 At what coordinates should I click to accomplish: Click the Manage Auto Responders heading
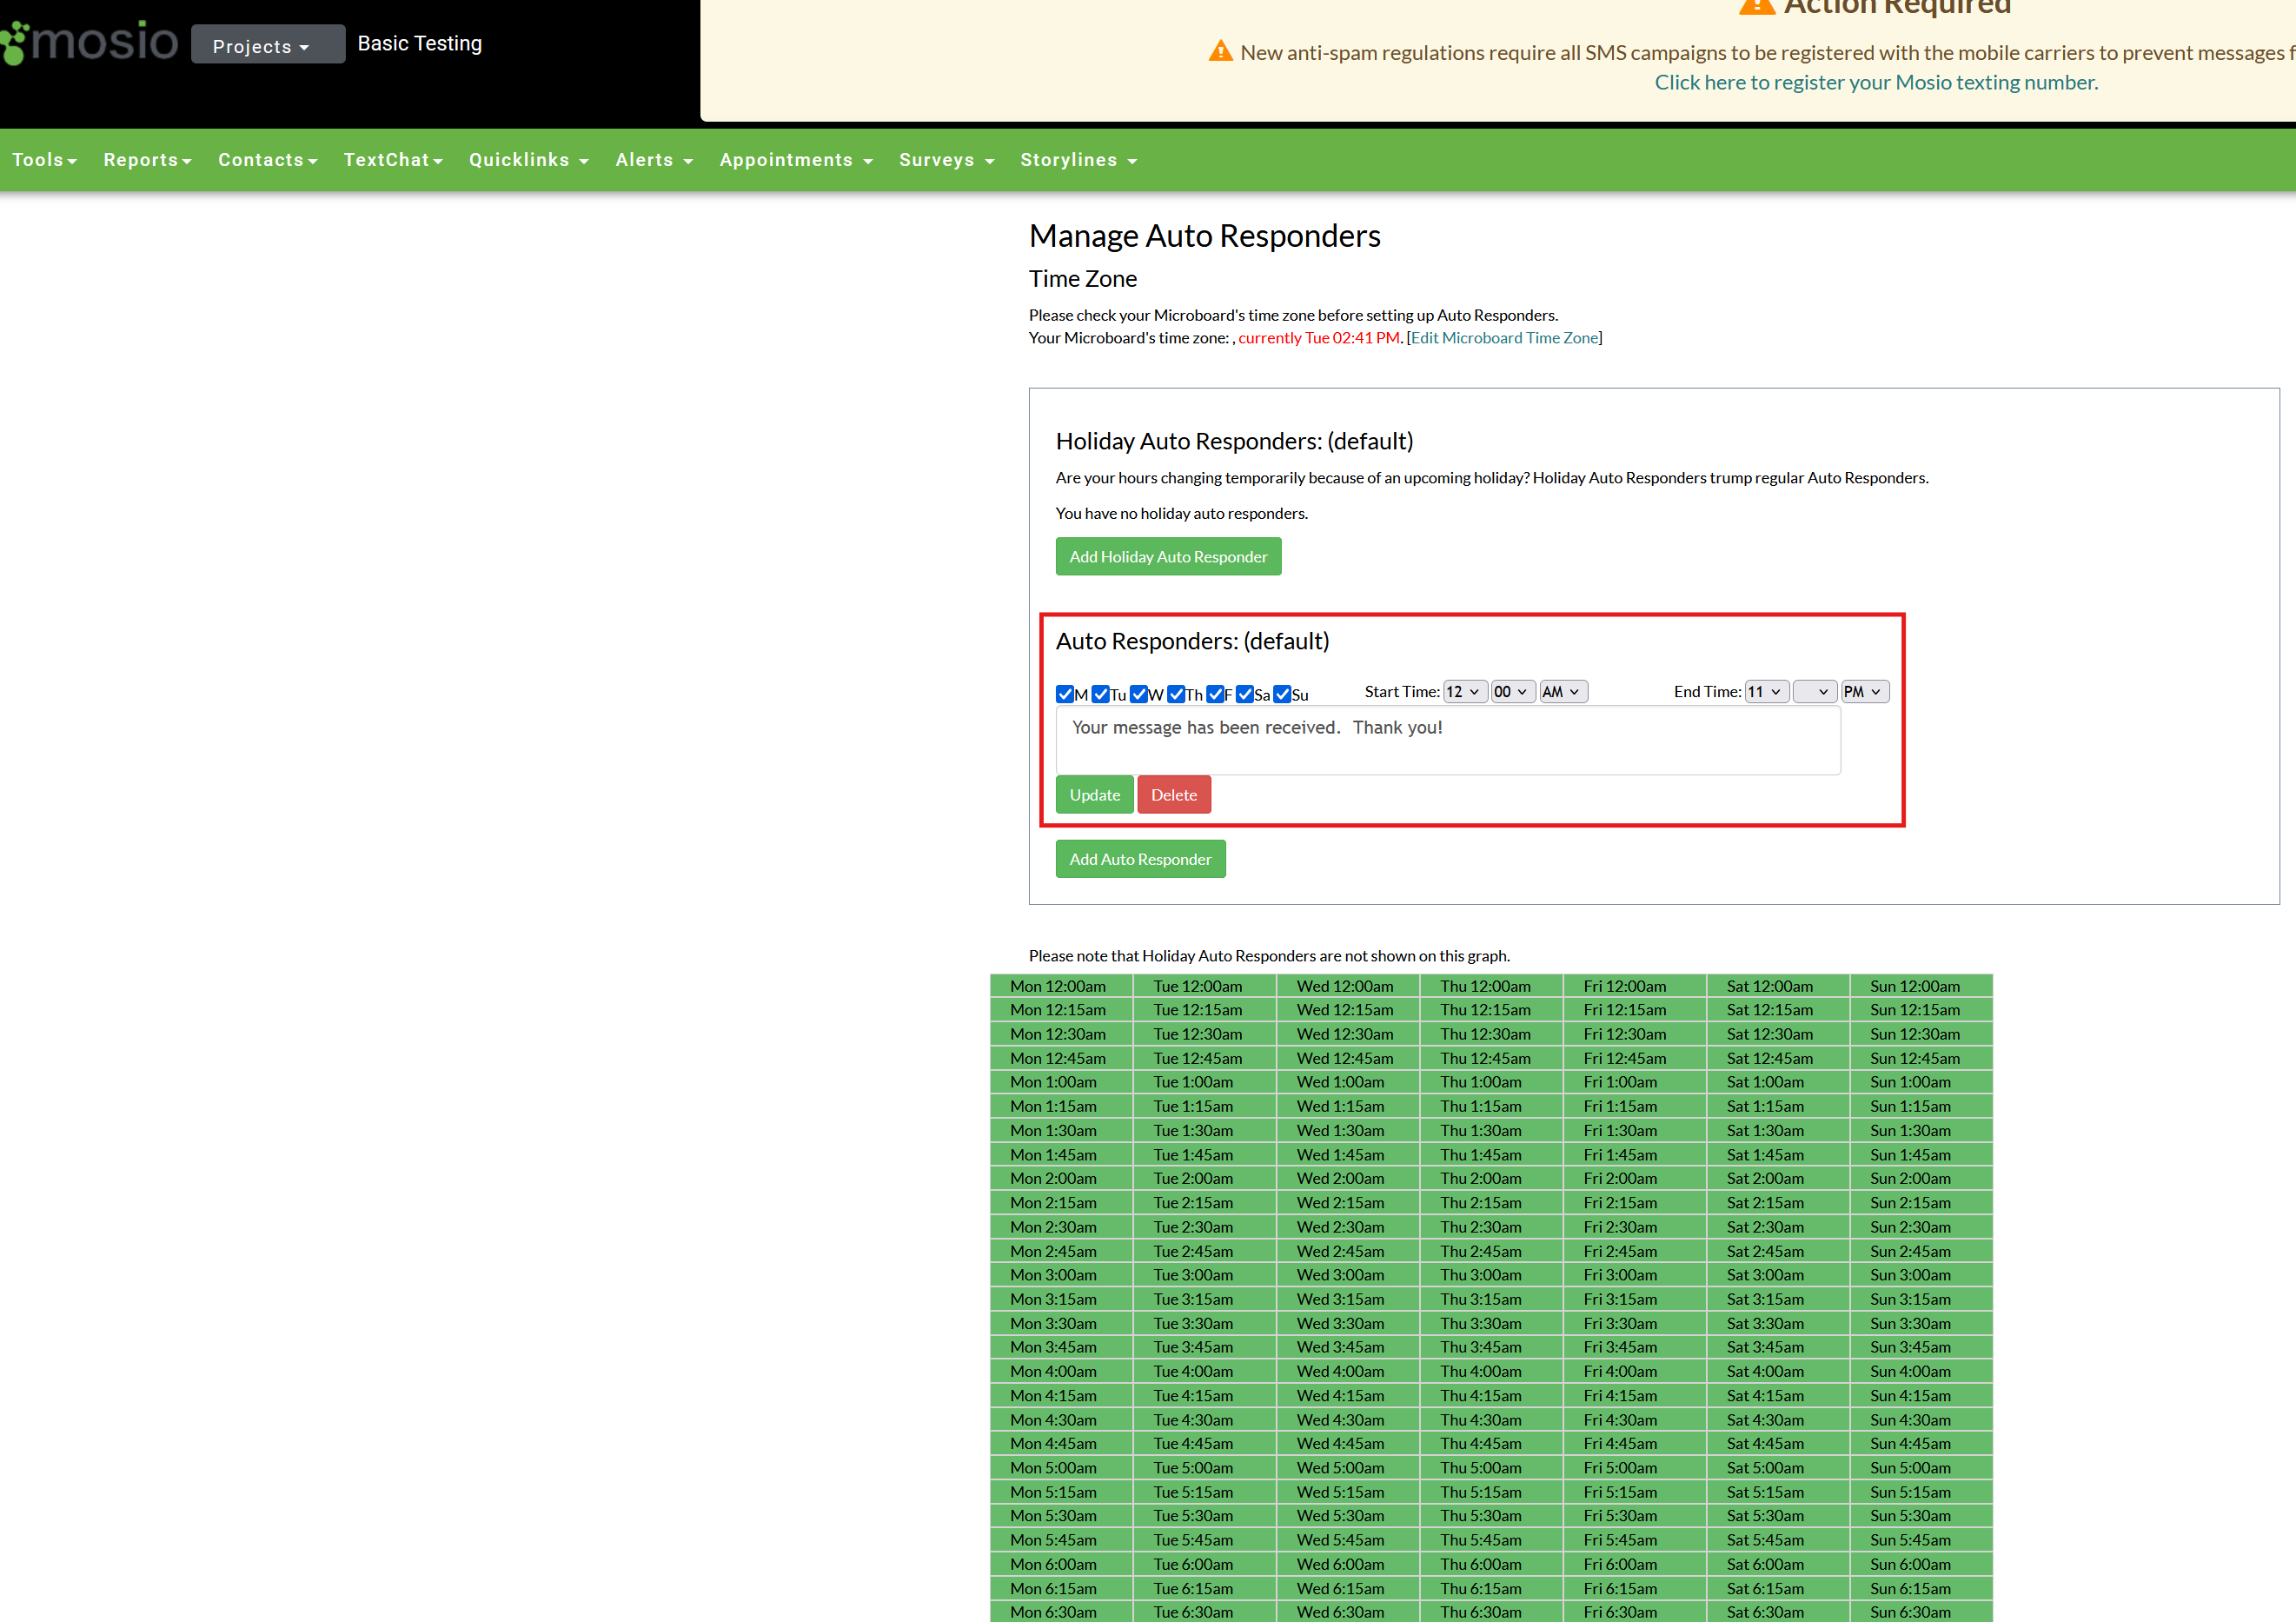1205,236
